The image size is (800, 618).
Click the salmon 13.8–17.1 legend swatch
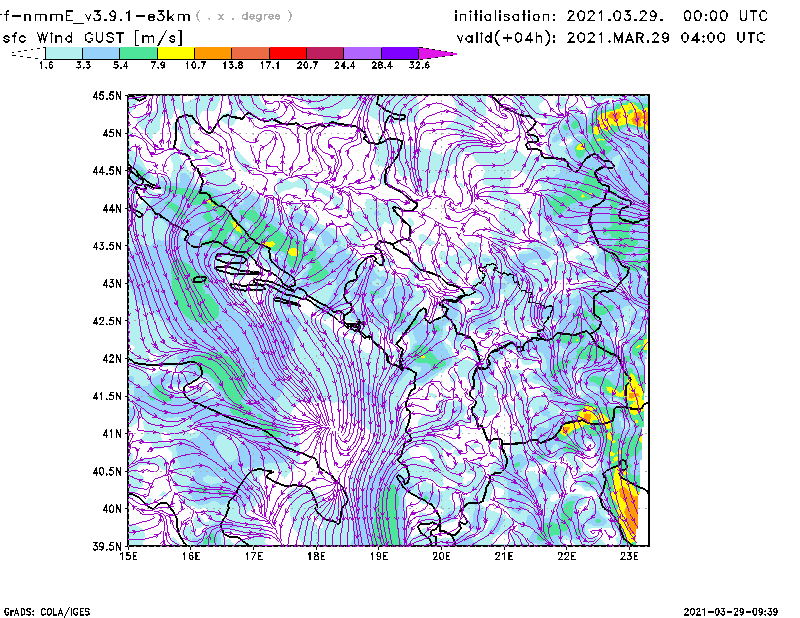tap(251, 53)
